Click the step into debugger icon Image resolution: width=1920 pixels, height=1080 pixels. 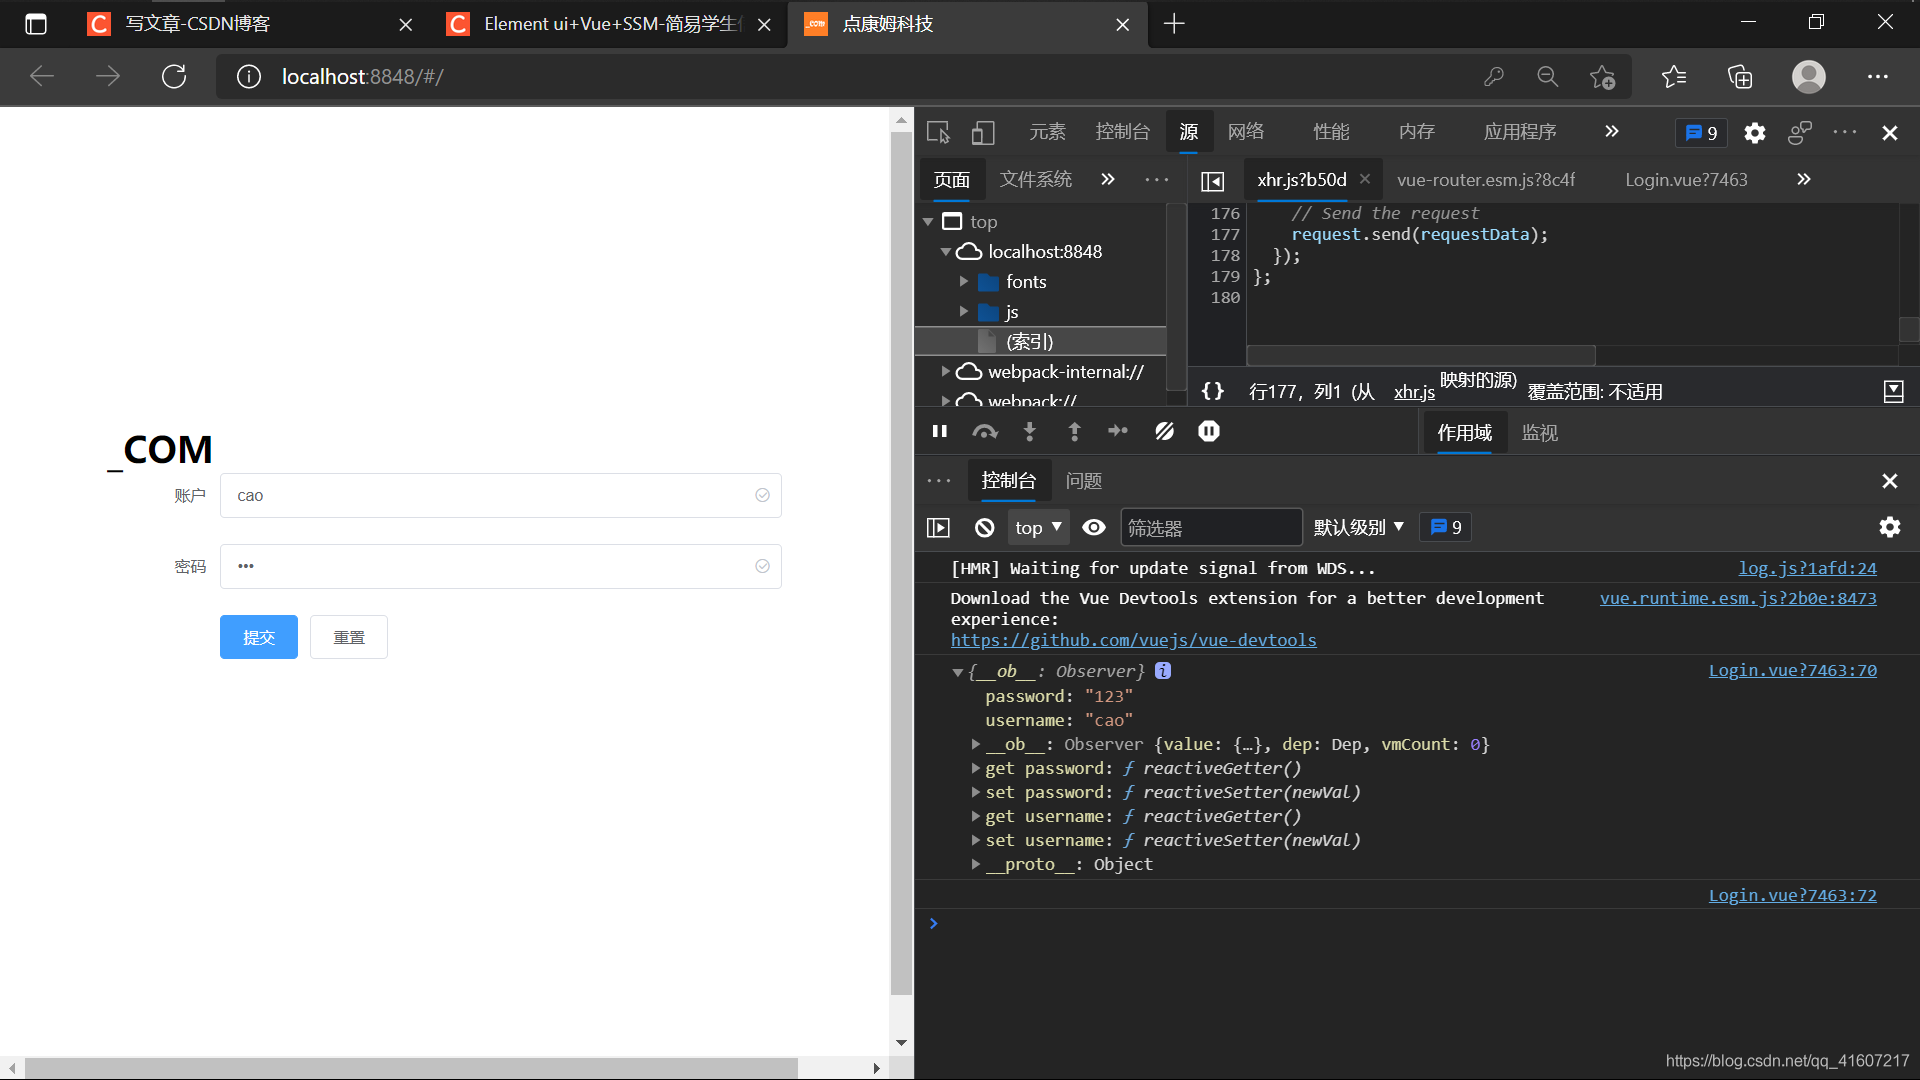(x=1029, y=431)
